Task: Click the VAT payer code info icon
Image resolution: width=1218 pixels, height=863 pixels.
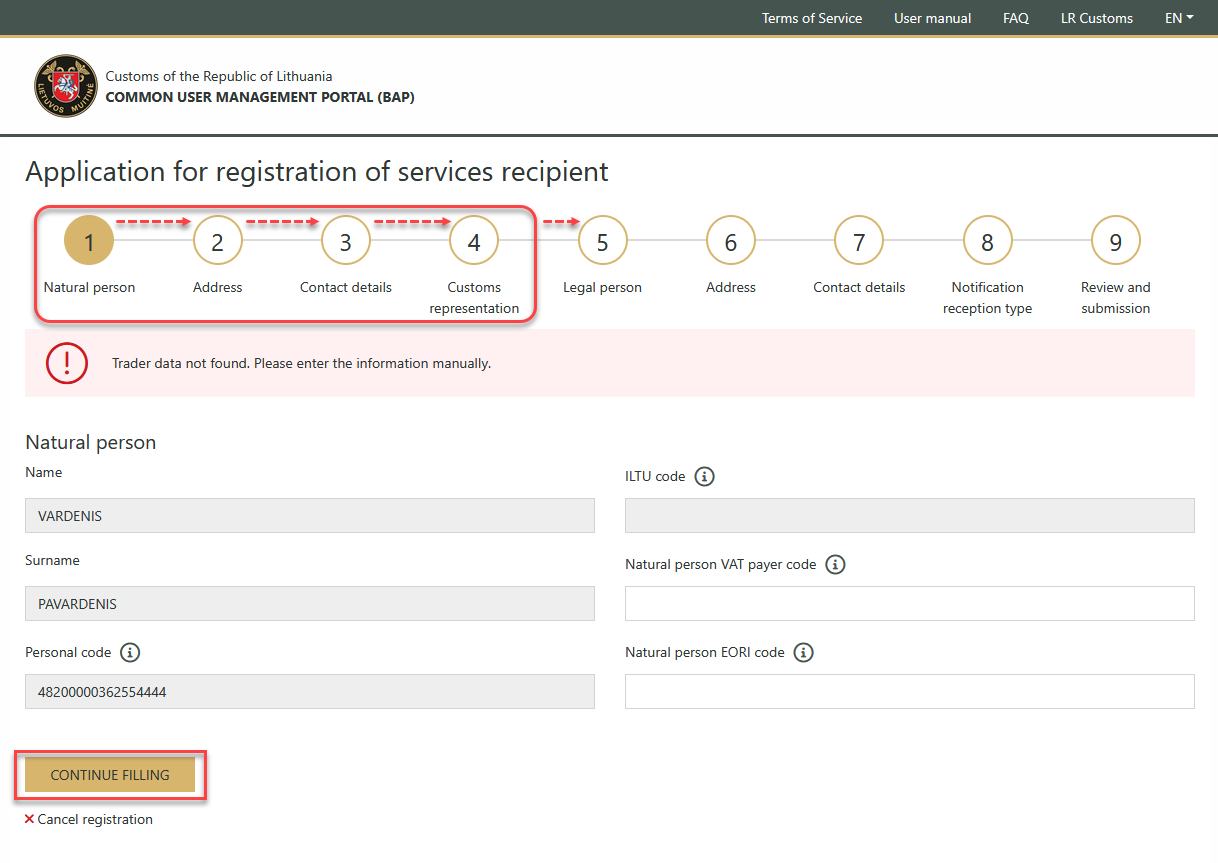Action: pos(836,565)
